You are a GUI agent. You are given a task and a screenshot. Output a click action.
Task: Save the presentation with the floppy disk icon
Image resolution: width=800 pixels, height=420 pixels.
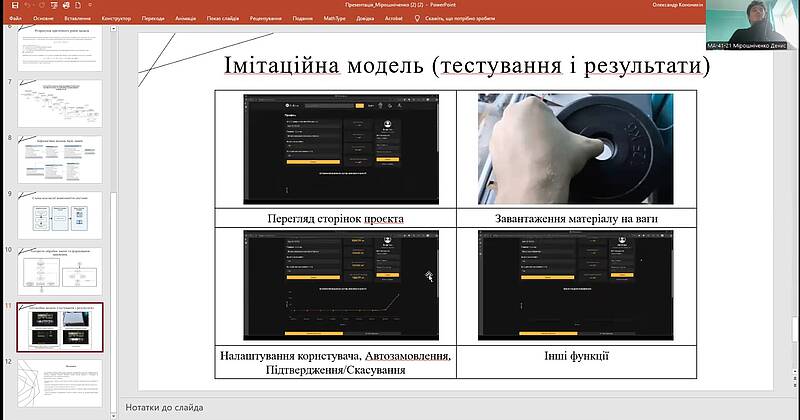pyautogui.click(x=15, y=5)
